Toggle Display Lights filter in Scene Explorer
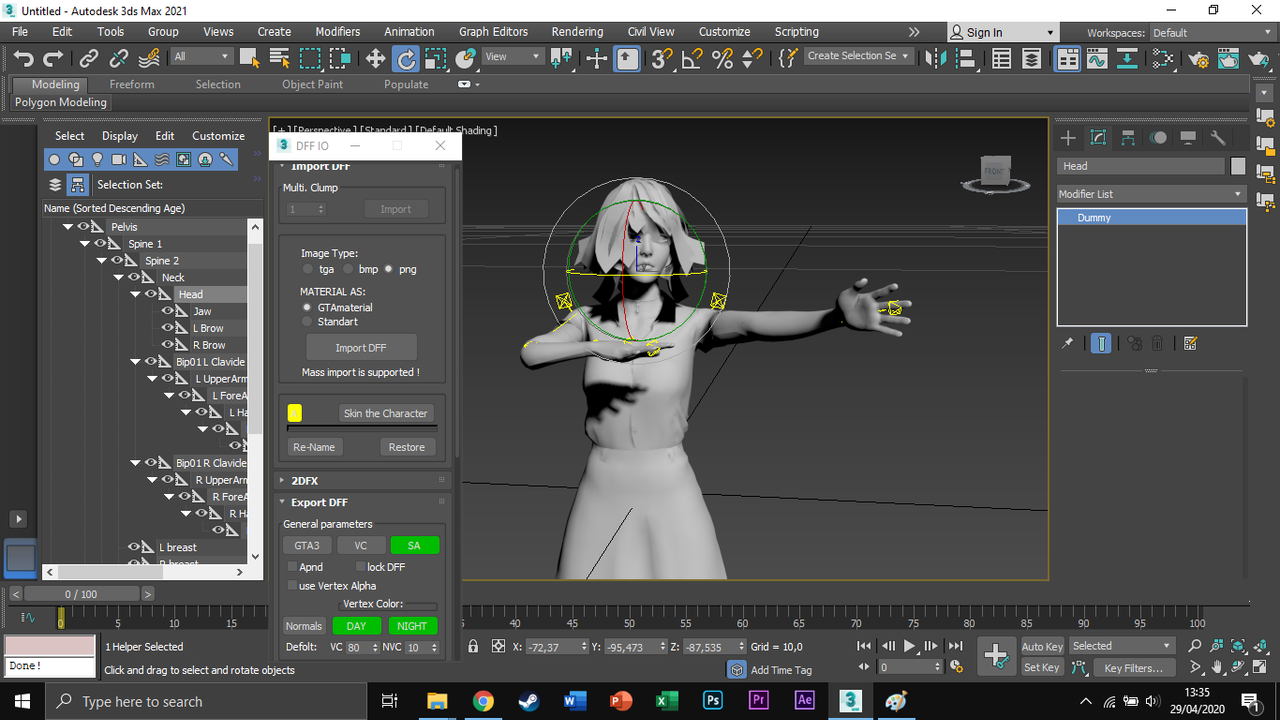Image resolution: width=1280 pixels, height=720 pixels. click(x=97, y=159)
